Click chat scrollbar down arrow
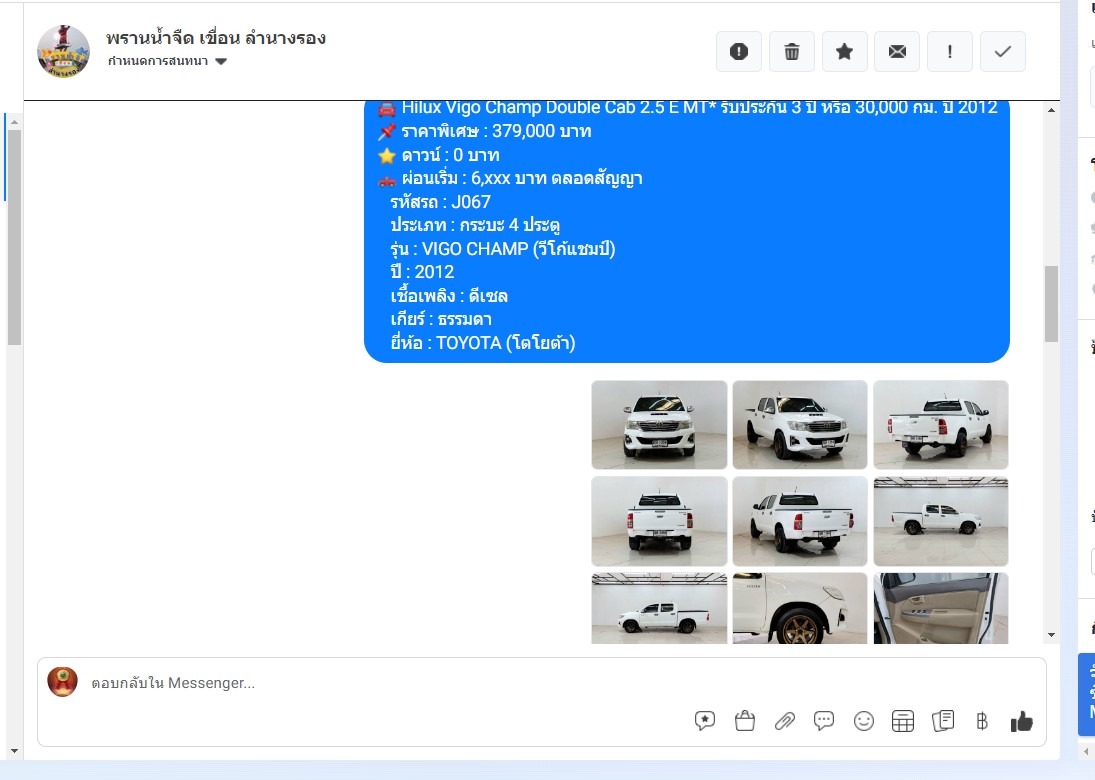This screenshot has height=780, width=1095. [1052, 635]
